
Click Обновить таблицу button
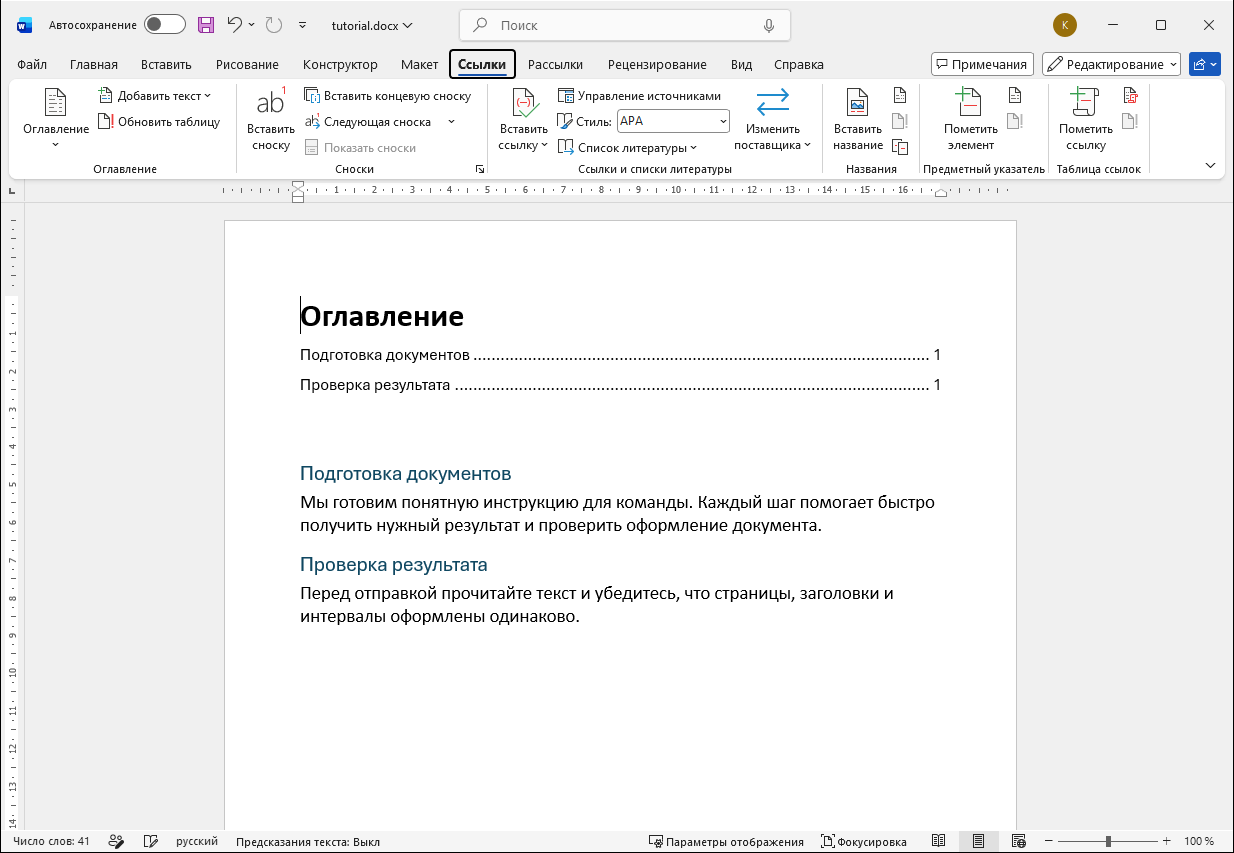coord(158,122)
